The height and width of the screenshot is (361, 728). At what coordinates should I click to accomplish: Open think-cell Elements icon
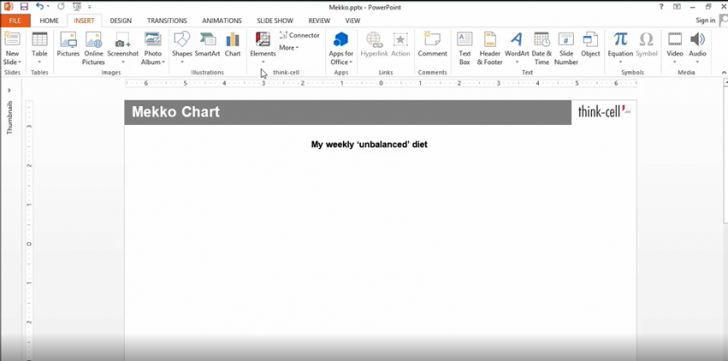pyautogui.click(x=263, y=39)
